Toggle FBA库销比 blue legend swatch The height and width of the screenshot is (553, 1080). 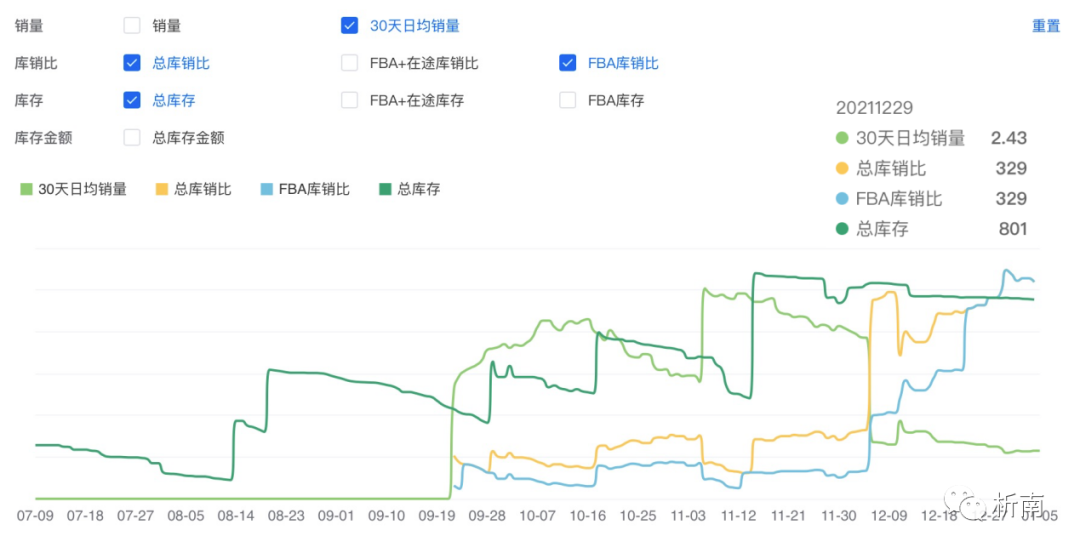coord(267,189)
